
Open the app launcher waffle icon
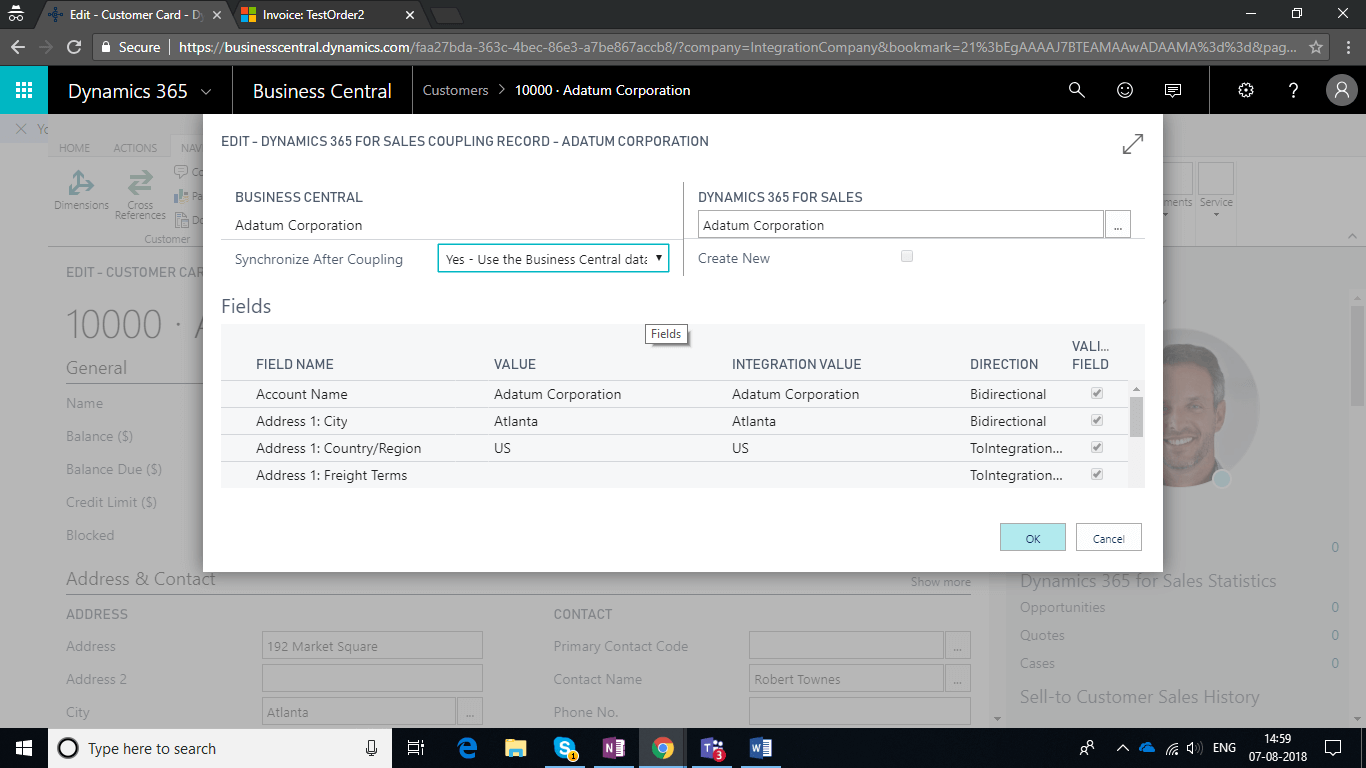pyautogui.click(x=24, y=90)
